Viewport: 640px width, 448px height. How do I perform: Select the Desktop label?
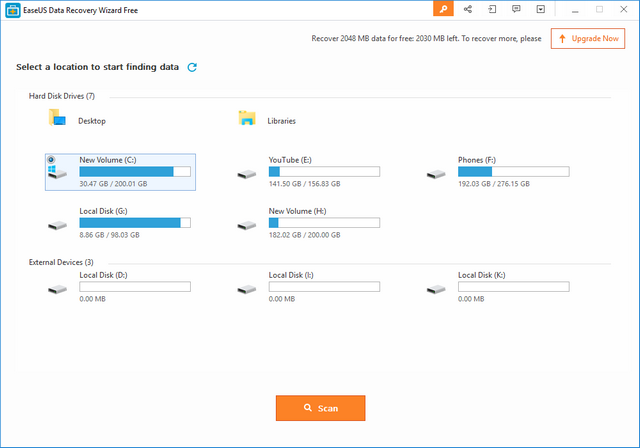tap(92, 121)
